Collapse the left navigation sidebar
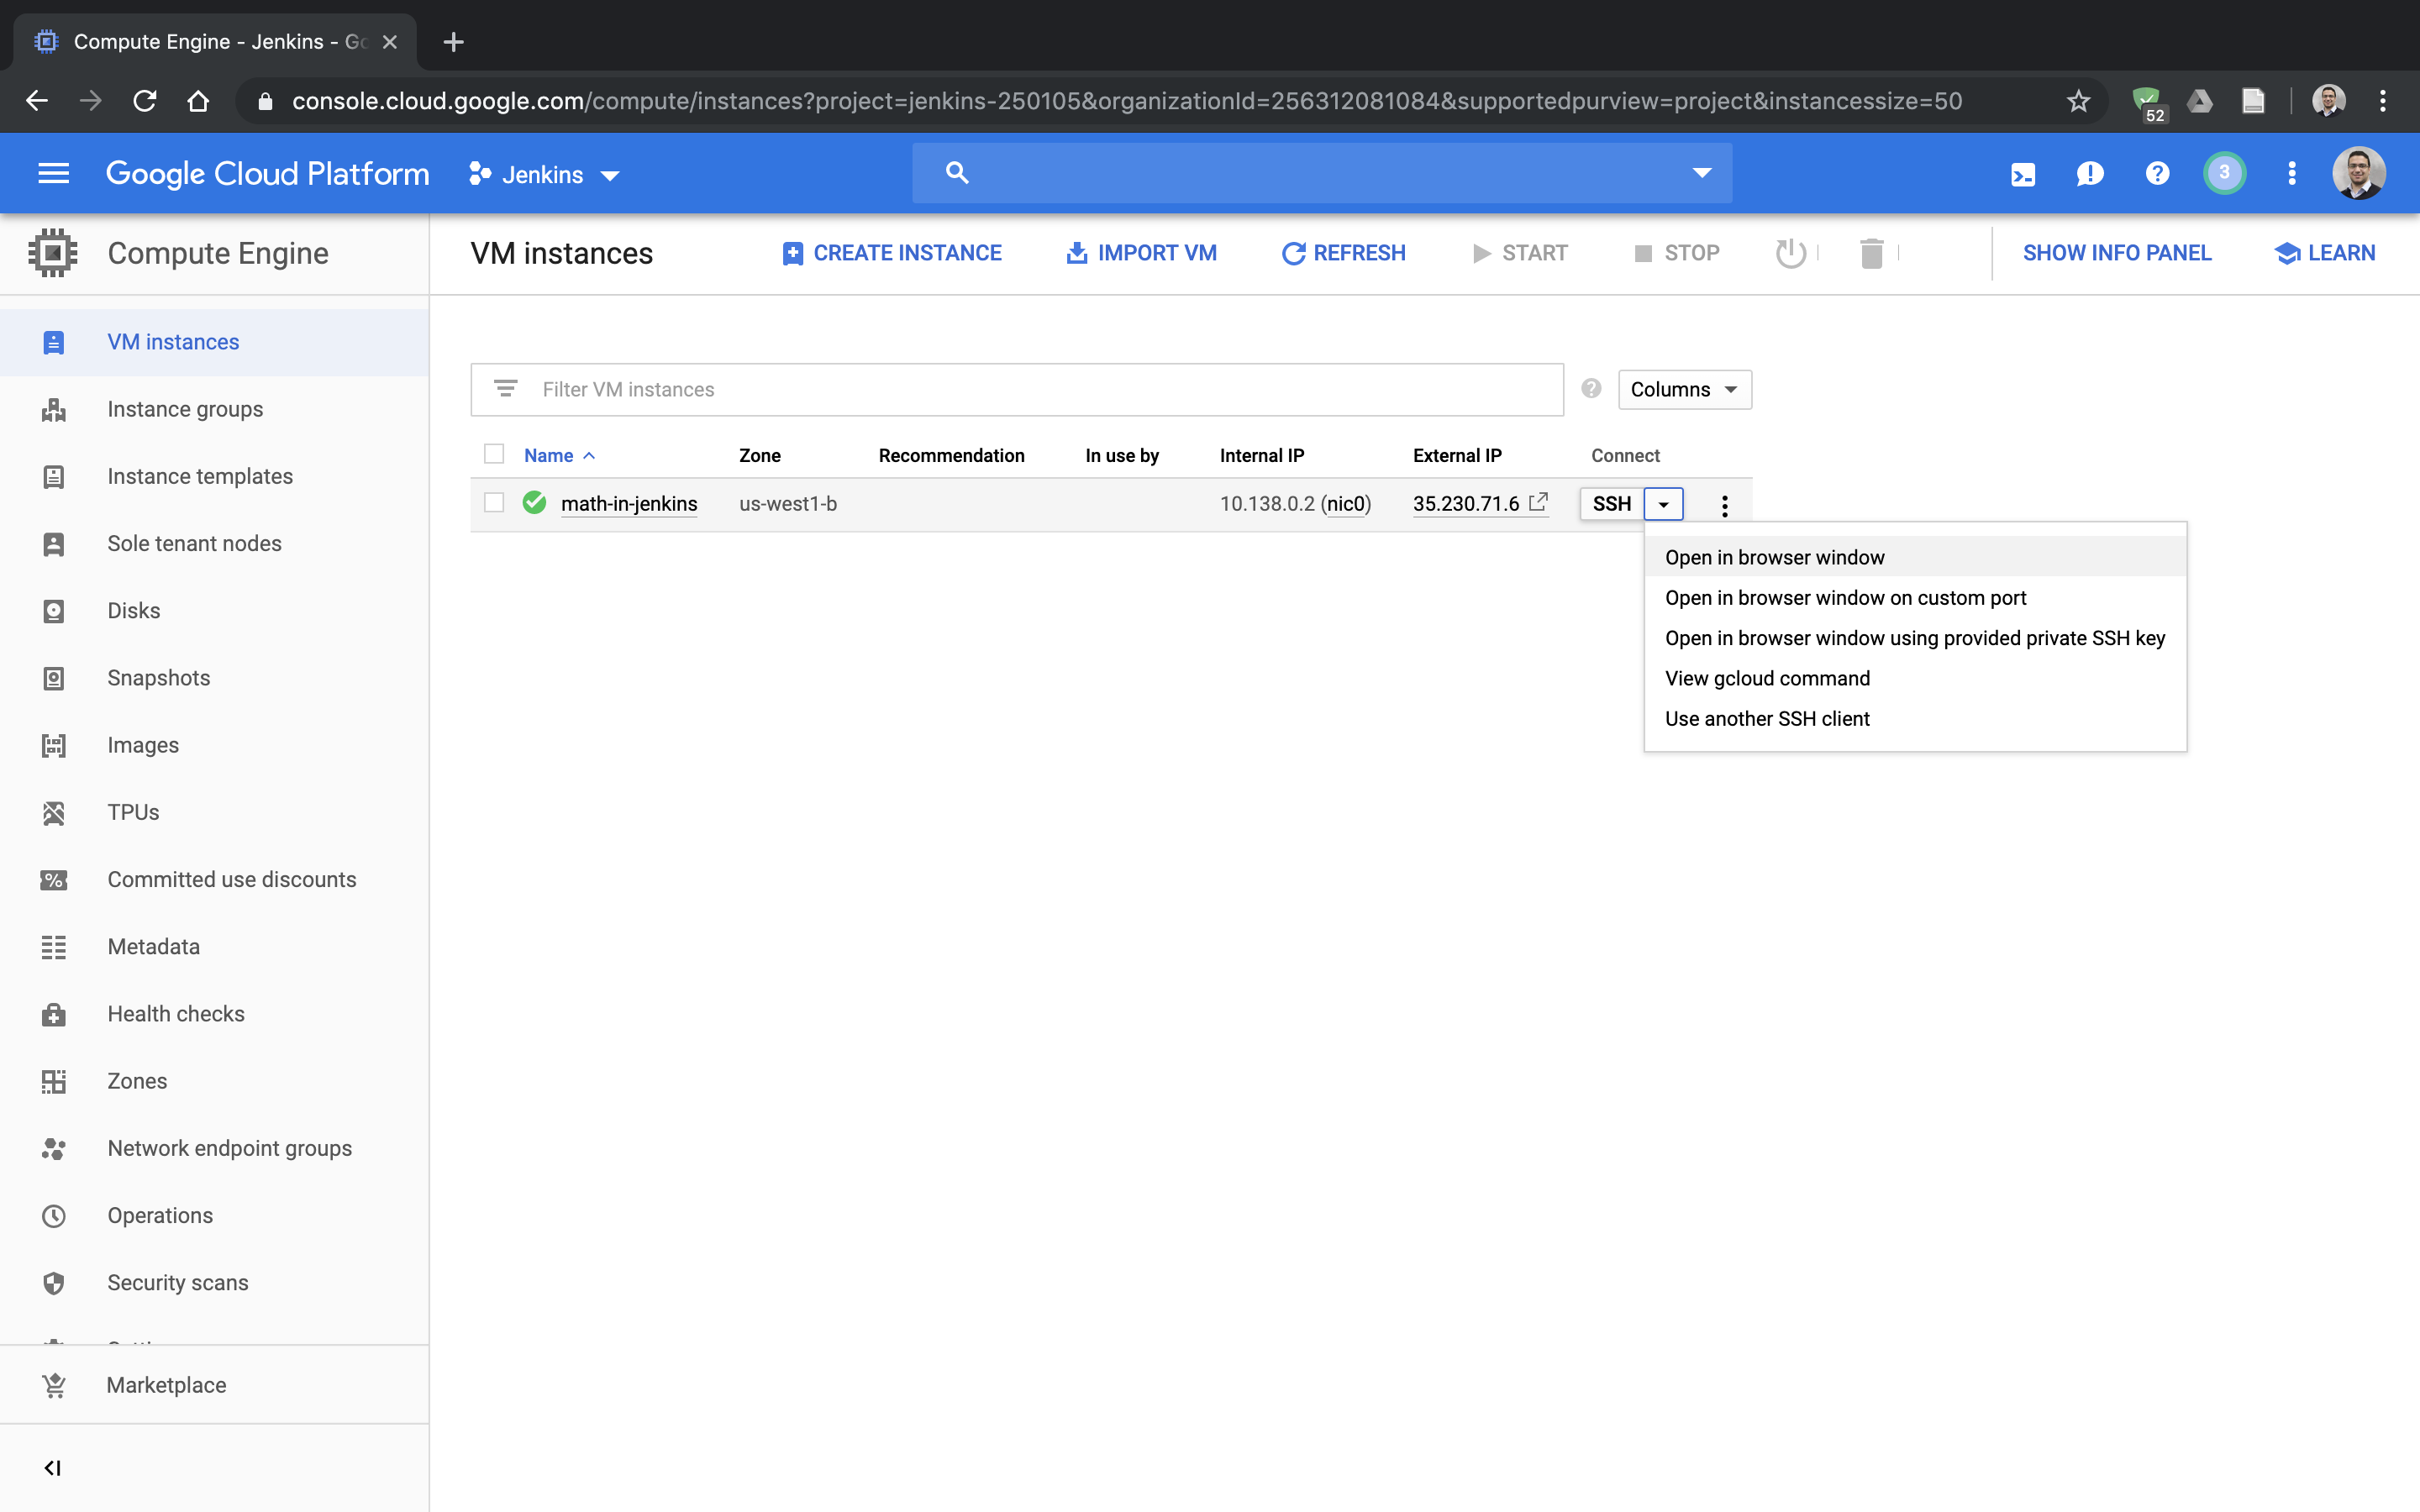The image size is (2420, 1512). click(53, 1467)
